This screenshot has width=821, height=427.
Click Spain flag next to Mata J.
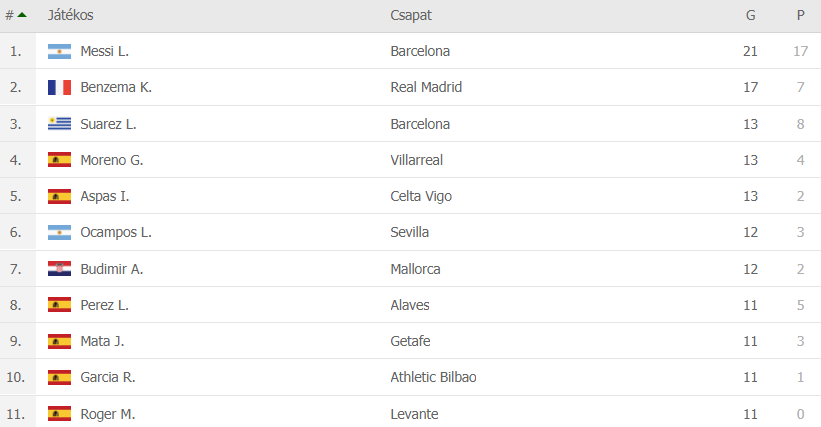[x=59, y=341]
